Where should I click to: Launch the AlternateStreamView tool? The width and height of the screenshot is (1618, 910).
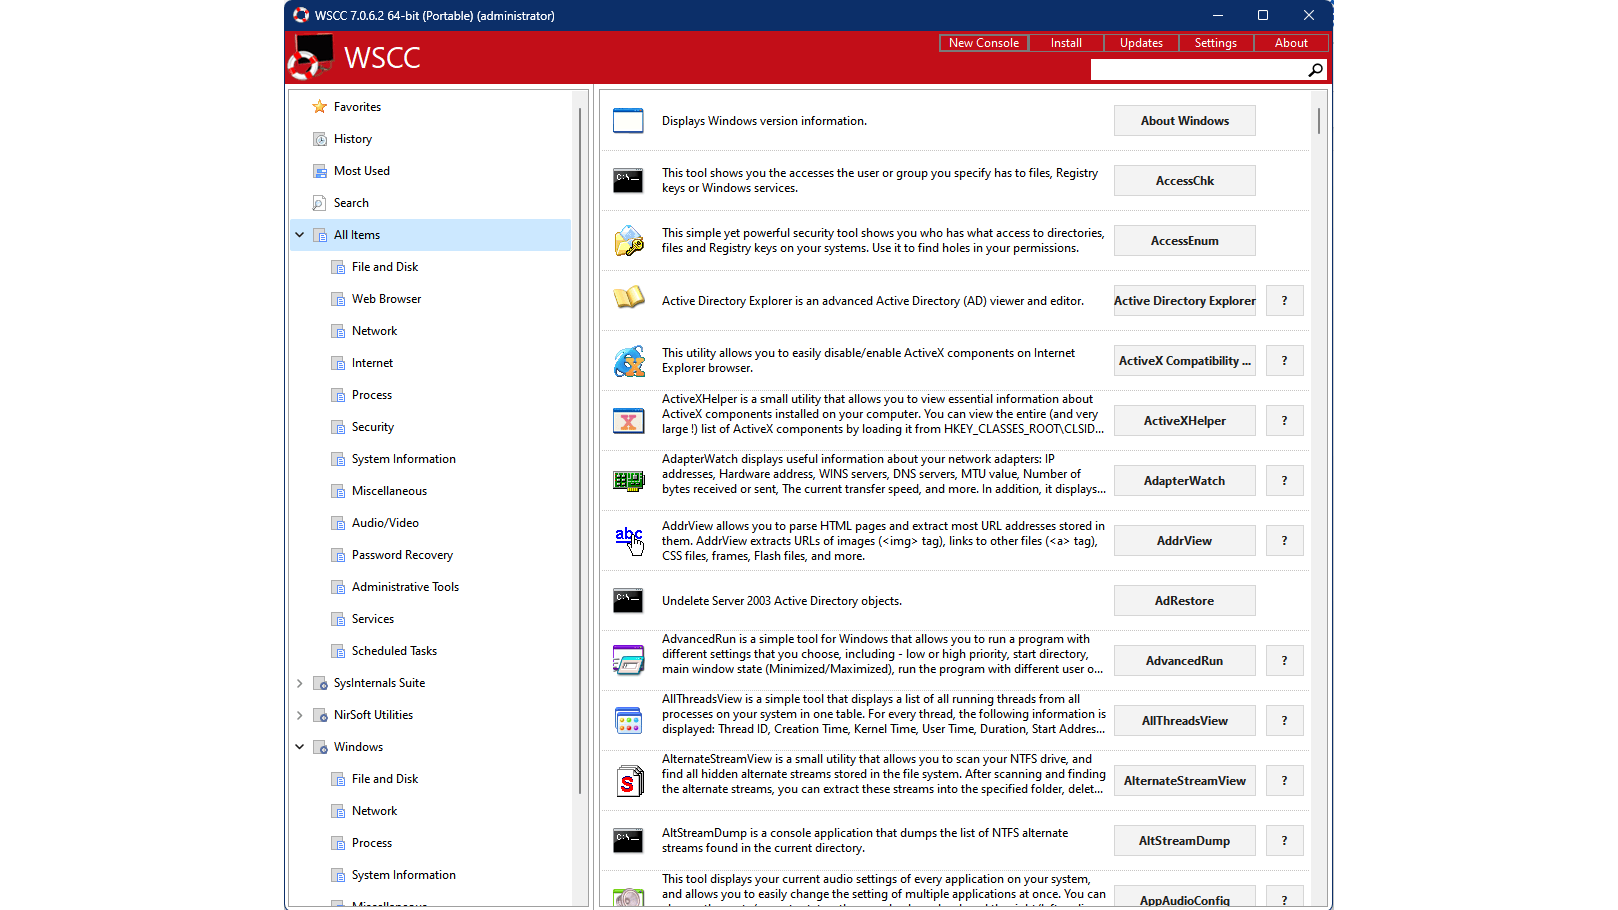(x=1185, y=781)
